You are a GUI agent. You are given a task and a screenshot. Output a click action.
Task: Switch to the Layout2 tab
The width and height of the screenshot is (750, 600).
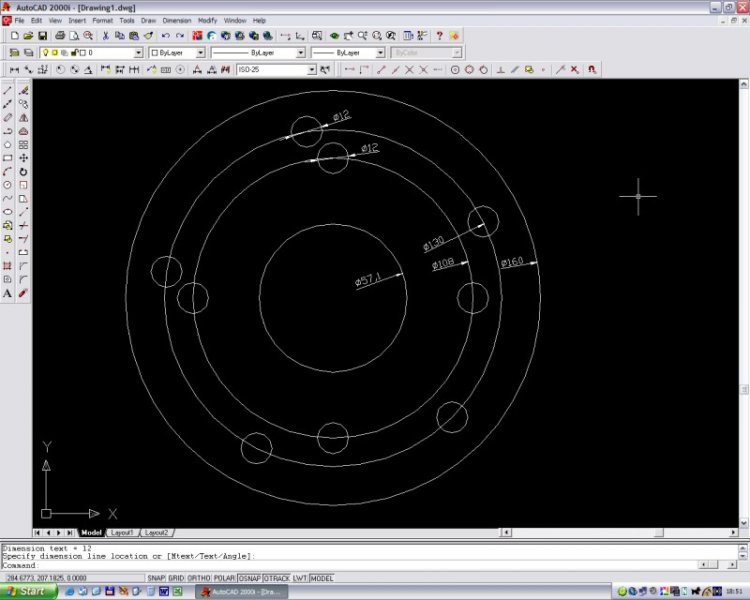(156, 533)
